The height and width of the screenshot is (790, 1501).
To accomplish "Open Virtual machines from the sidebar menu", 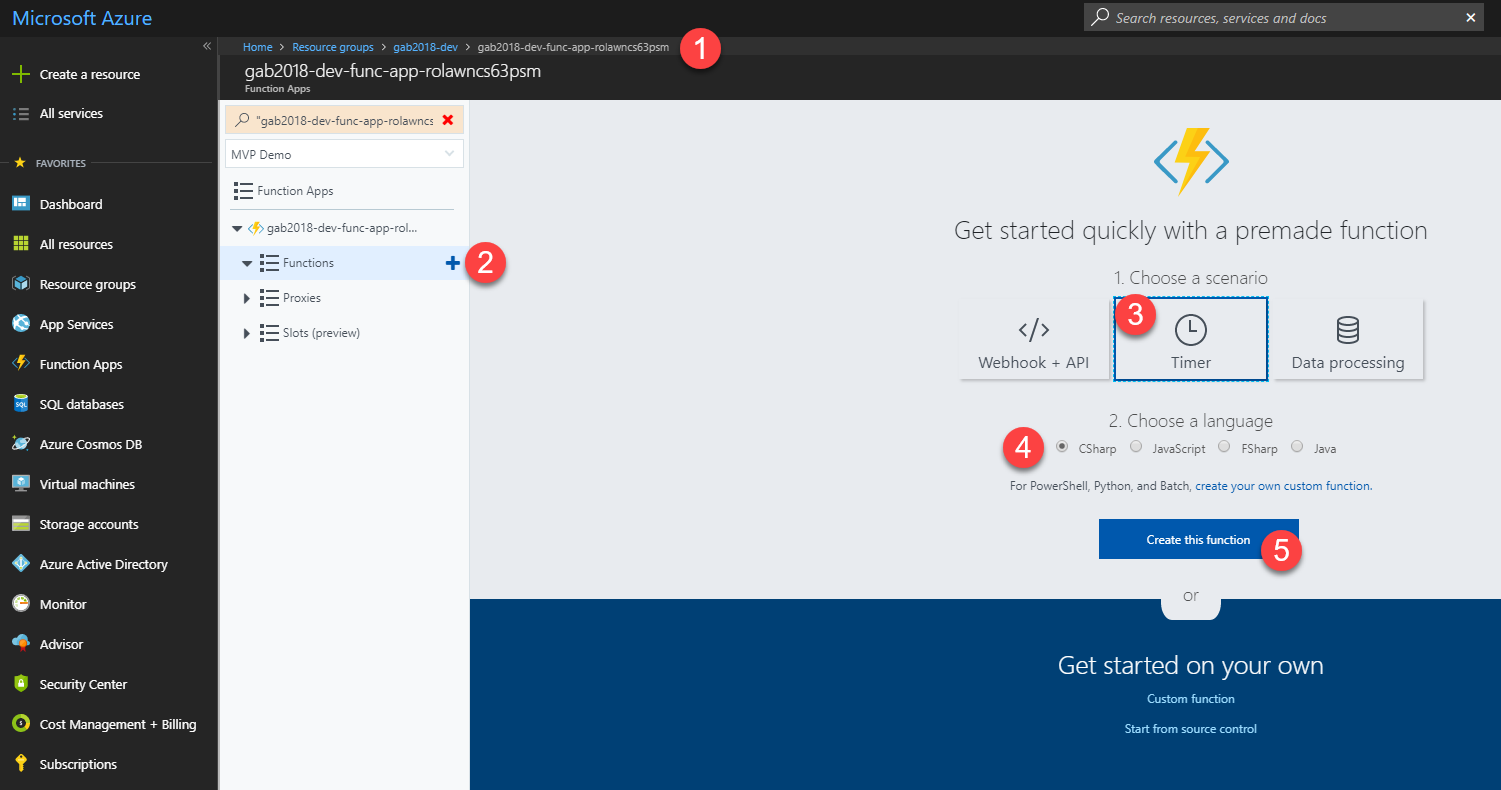I will 87,484.
